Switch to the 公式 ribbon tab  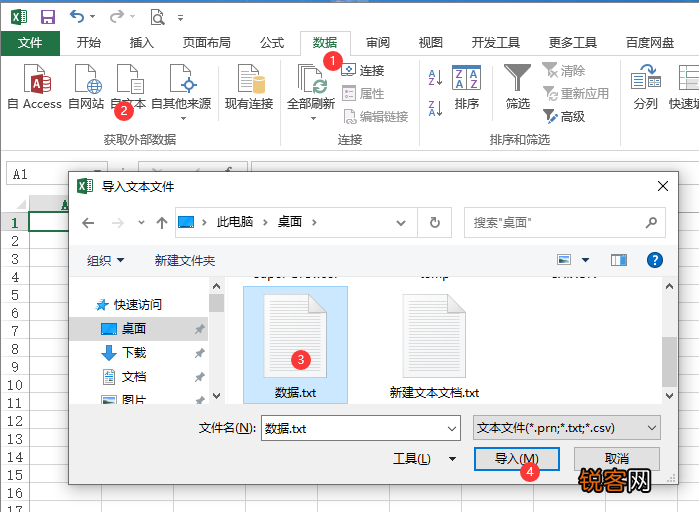click(x=272, y=43)
